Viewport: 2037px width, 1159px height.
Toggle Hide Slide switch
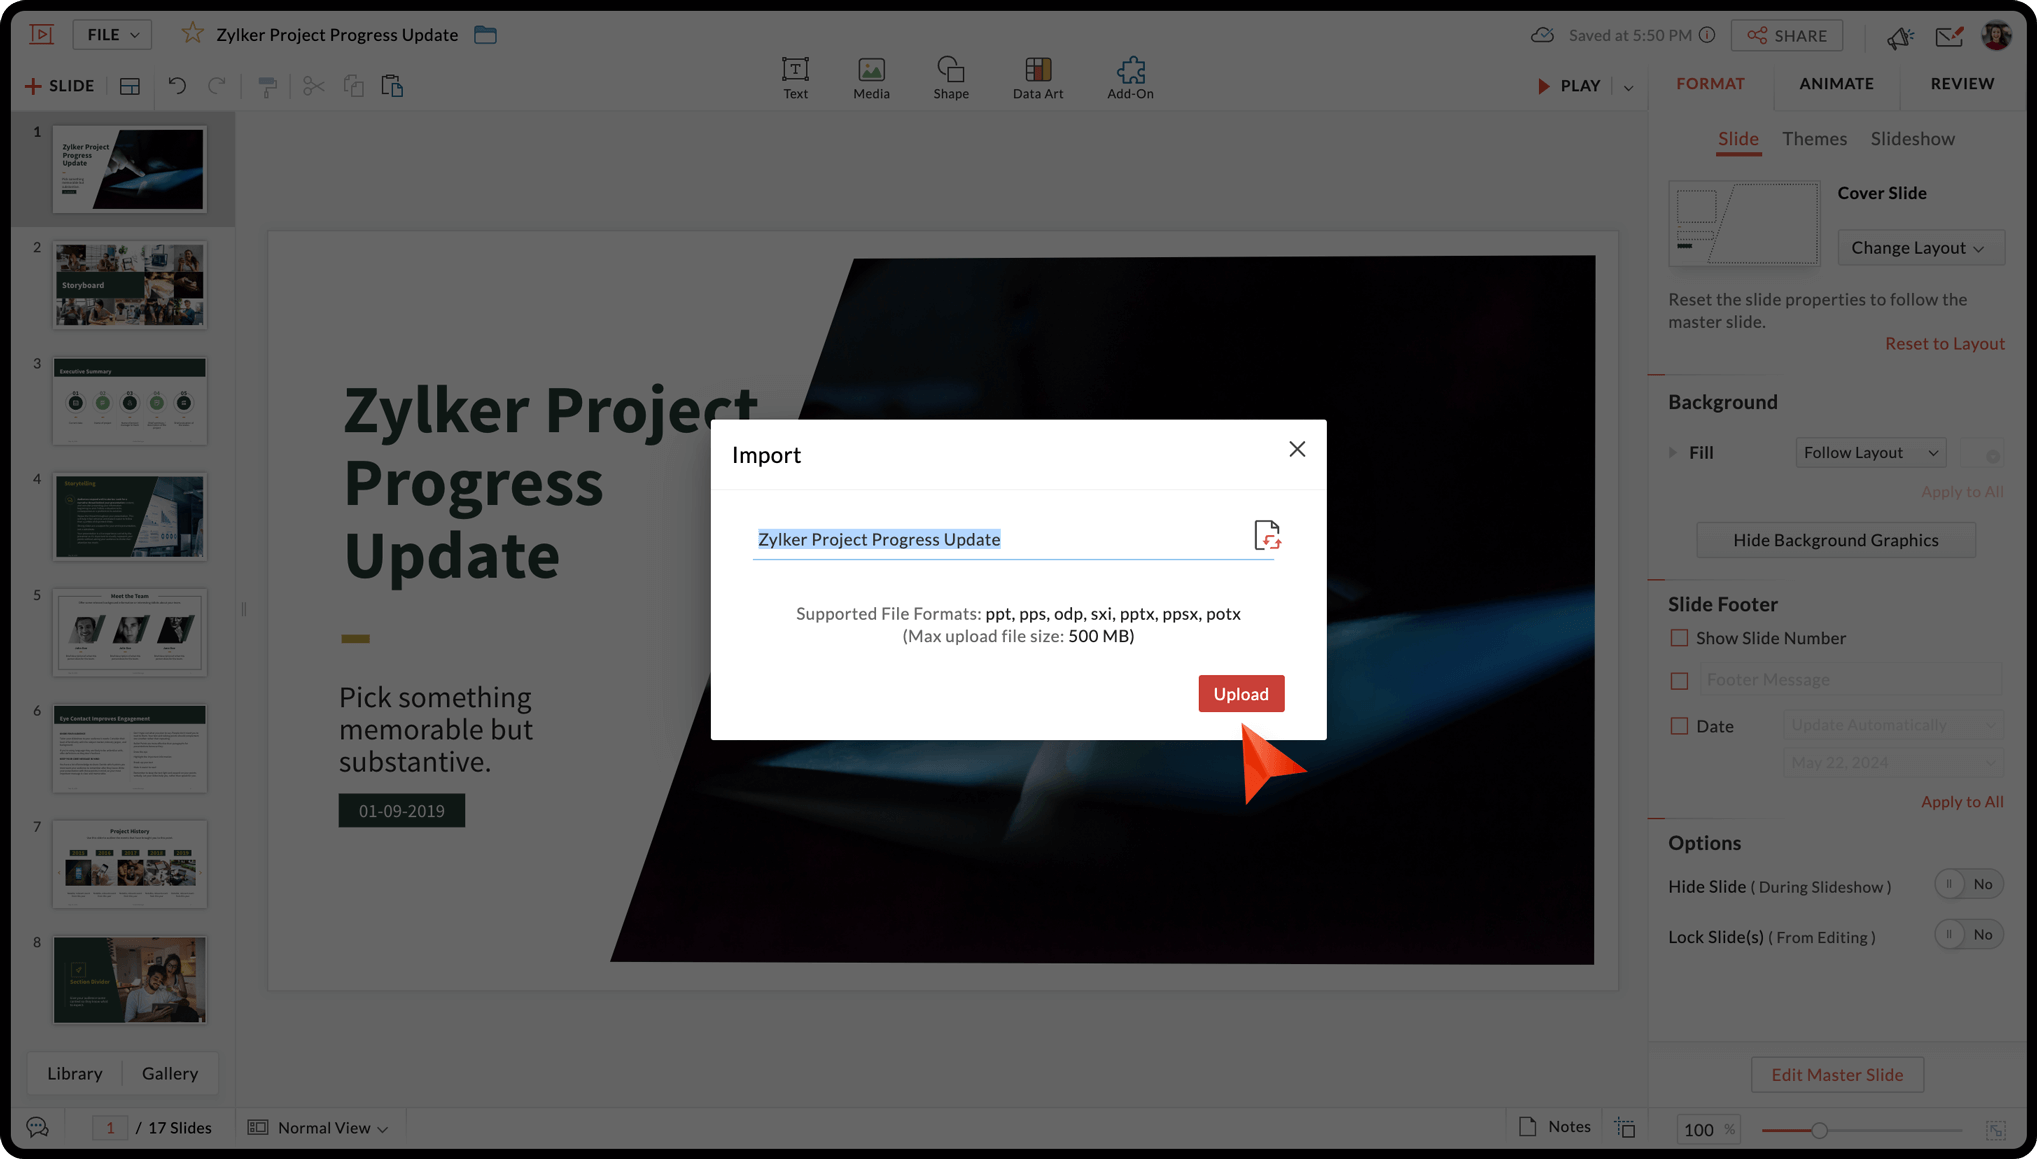pyautogui.click(x=1967, y=884)
